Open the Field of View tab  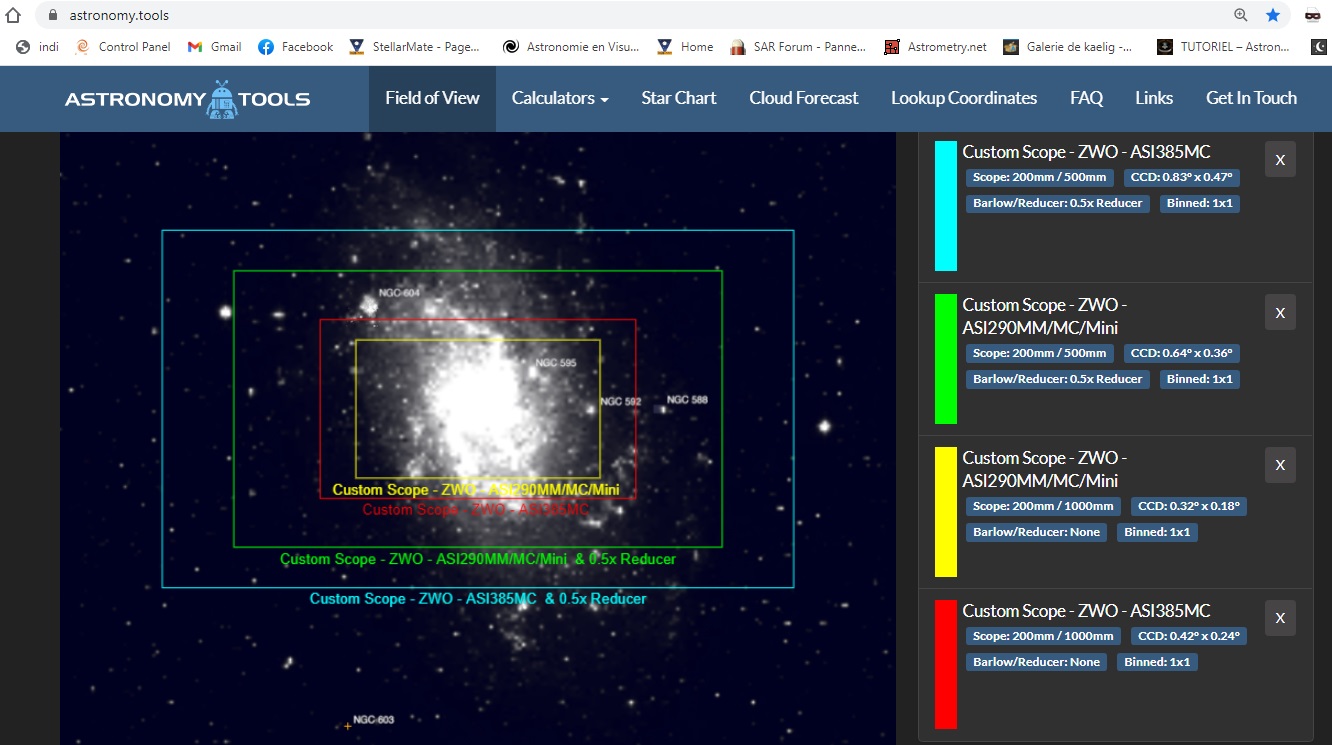pos(432,98)
